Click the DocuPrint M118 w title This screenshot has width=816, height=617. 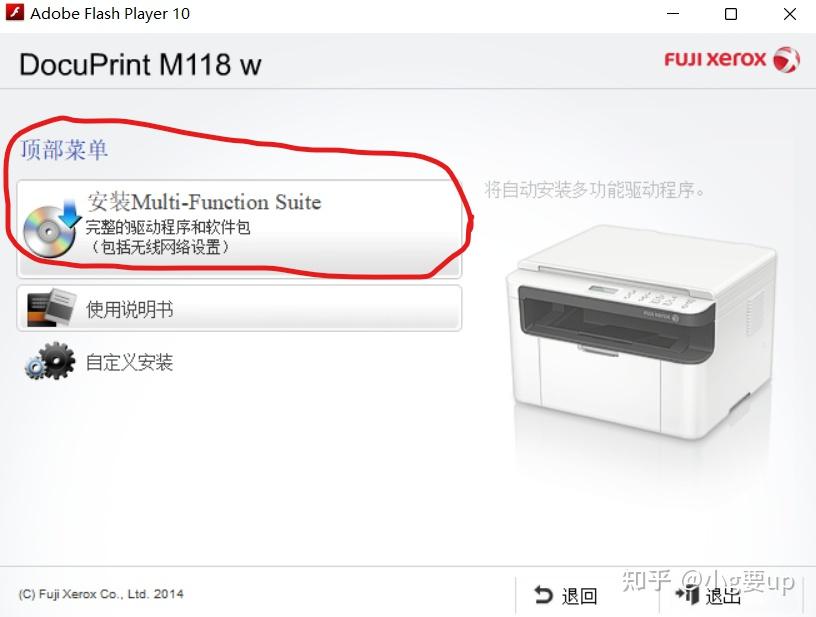point(140,65)
